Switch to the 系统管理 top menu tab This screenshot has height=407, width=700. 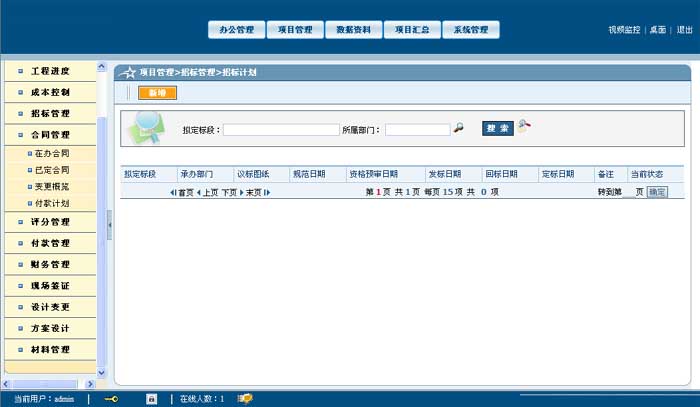click(470, 30)
